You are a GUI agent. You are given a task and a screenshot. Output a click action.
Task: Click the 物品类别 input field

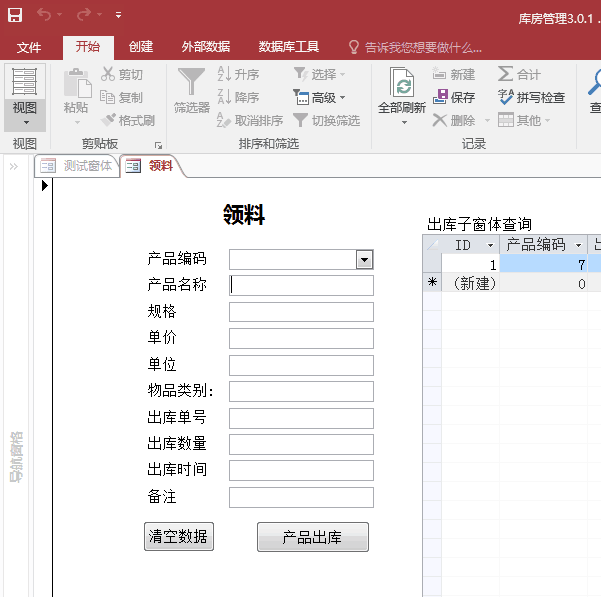(301, 391)
